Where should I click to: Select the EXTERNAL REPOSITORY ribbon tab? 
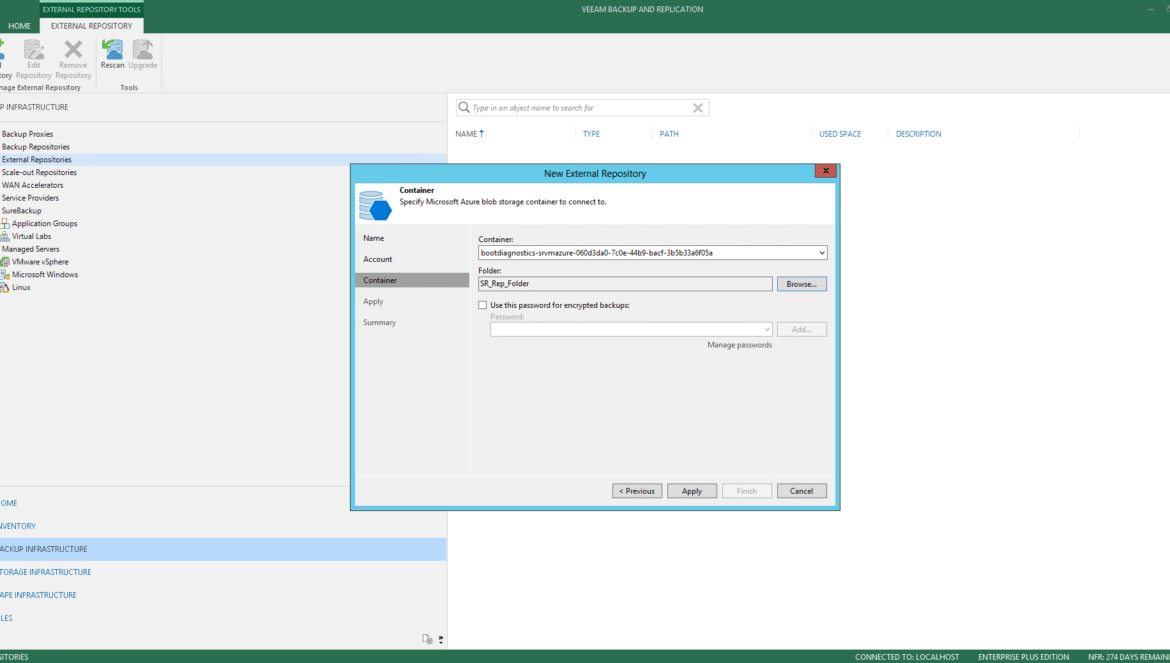click(92, 25)
